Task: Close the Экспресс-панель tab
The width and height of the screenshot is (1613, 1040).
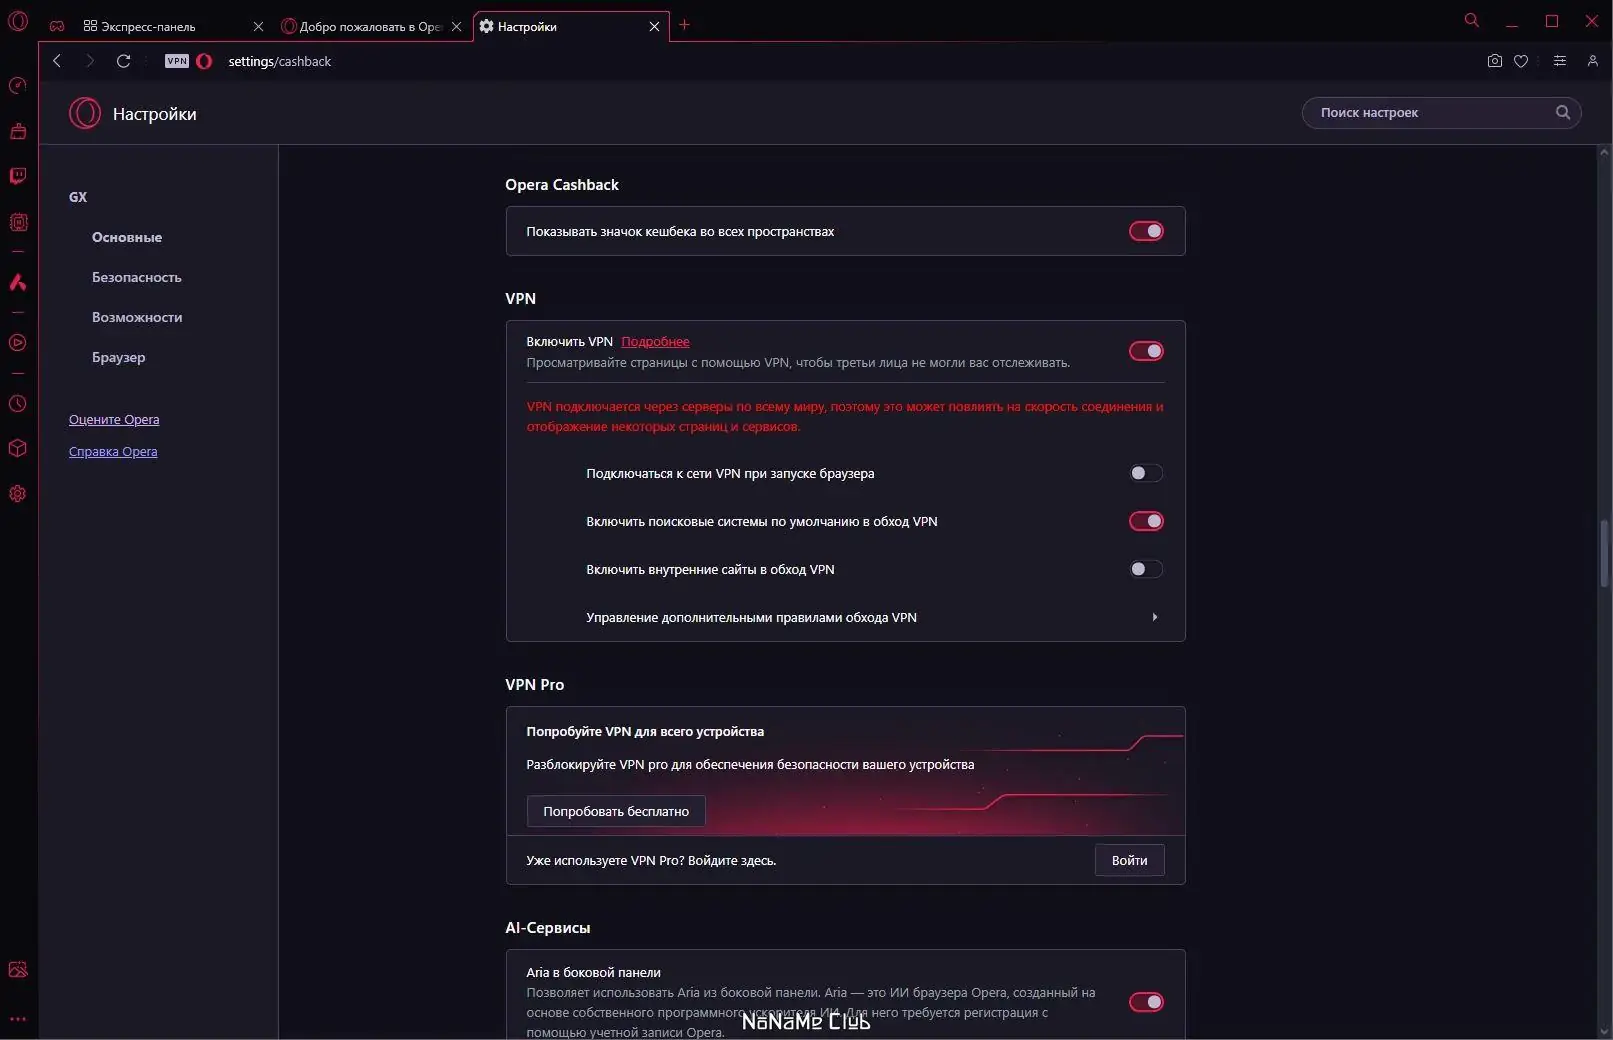Action: [258, 26]
